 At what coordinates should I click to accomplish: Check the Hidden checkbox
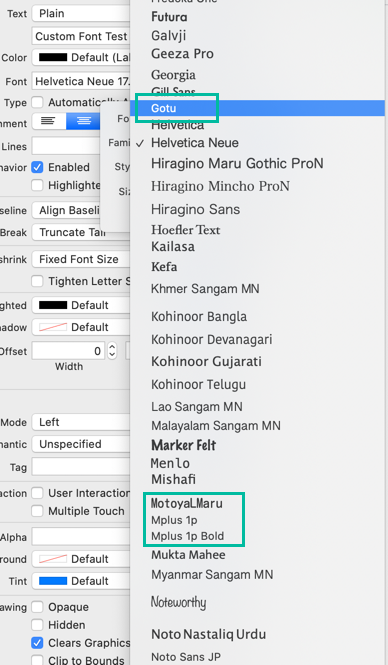pos(37,625)
